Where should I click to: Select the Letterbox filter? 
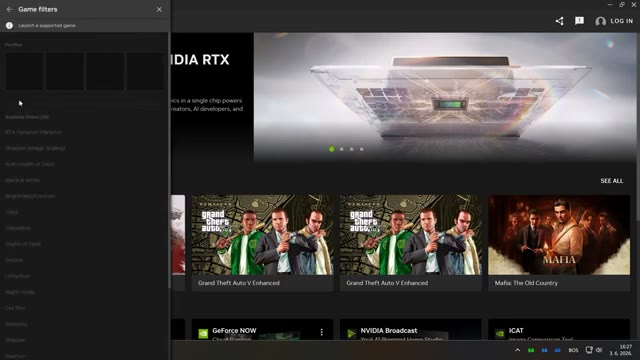tap(17, 276)
